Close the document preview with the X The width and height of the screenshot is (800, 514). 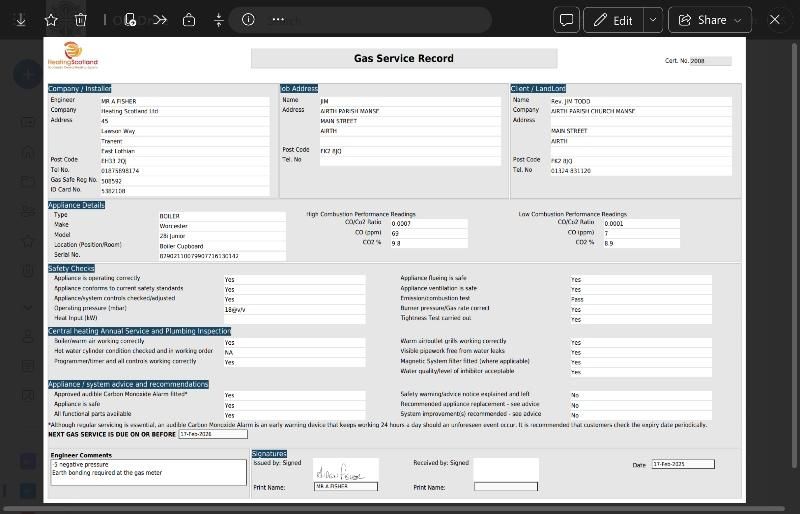coord(775,20)
